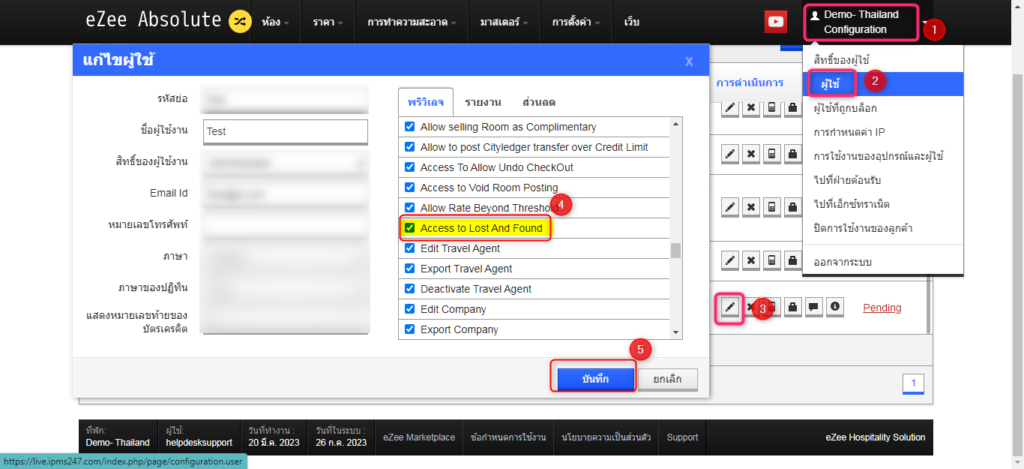Open the Pending status link
Screen dimensions: 1024x469
click(882, 308)
